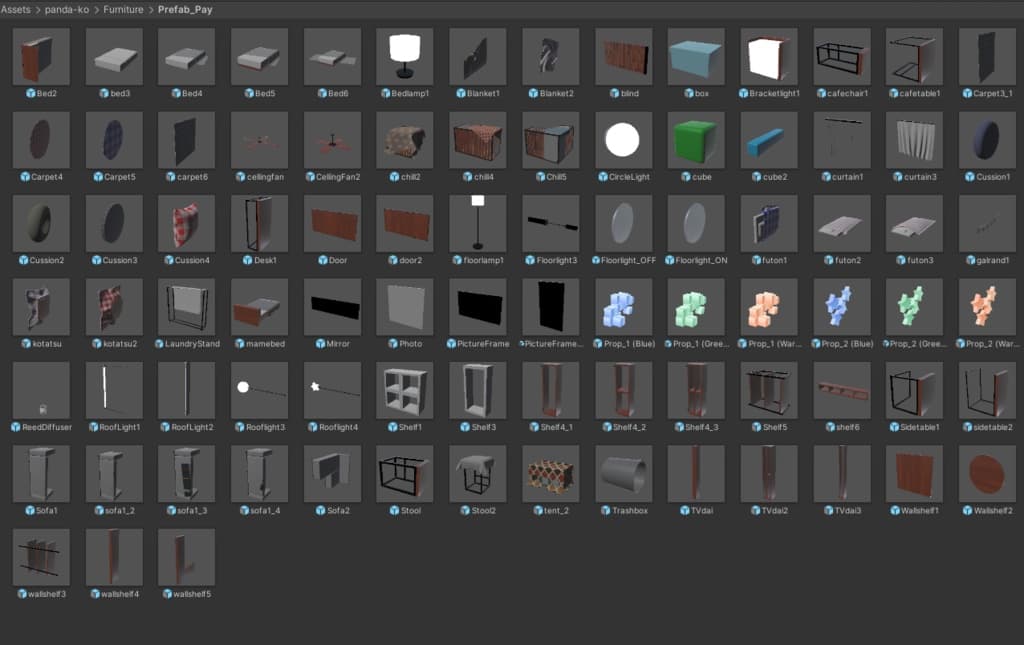Select the Shelf1 prefab icon

[x=404, y=390]
